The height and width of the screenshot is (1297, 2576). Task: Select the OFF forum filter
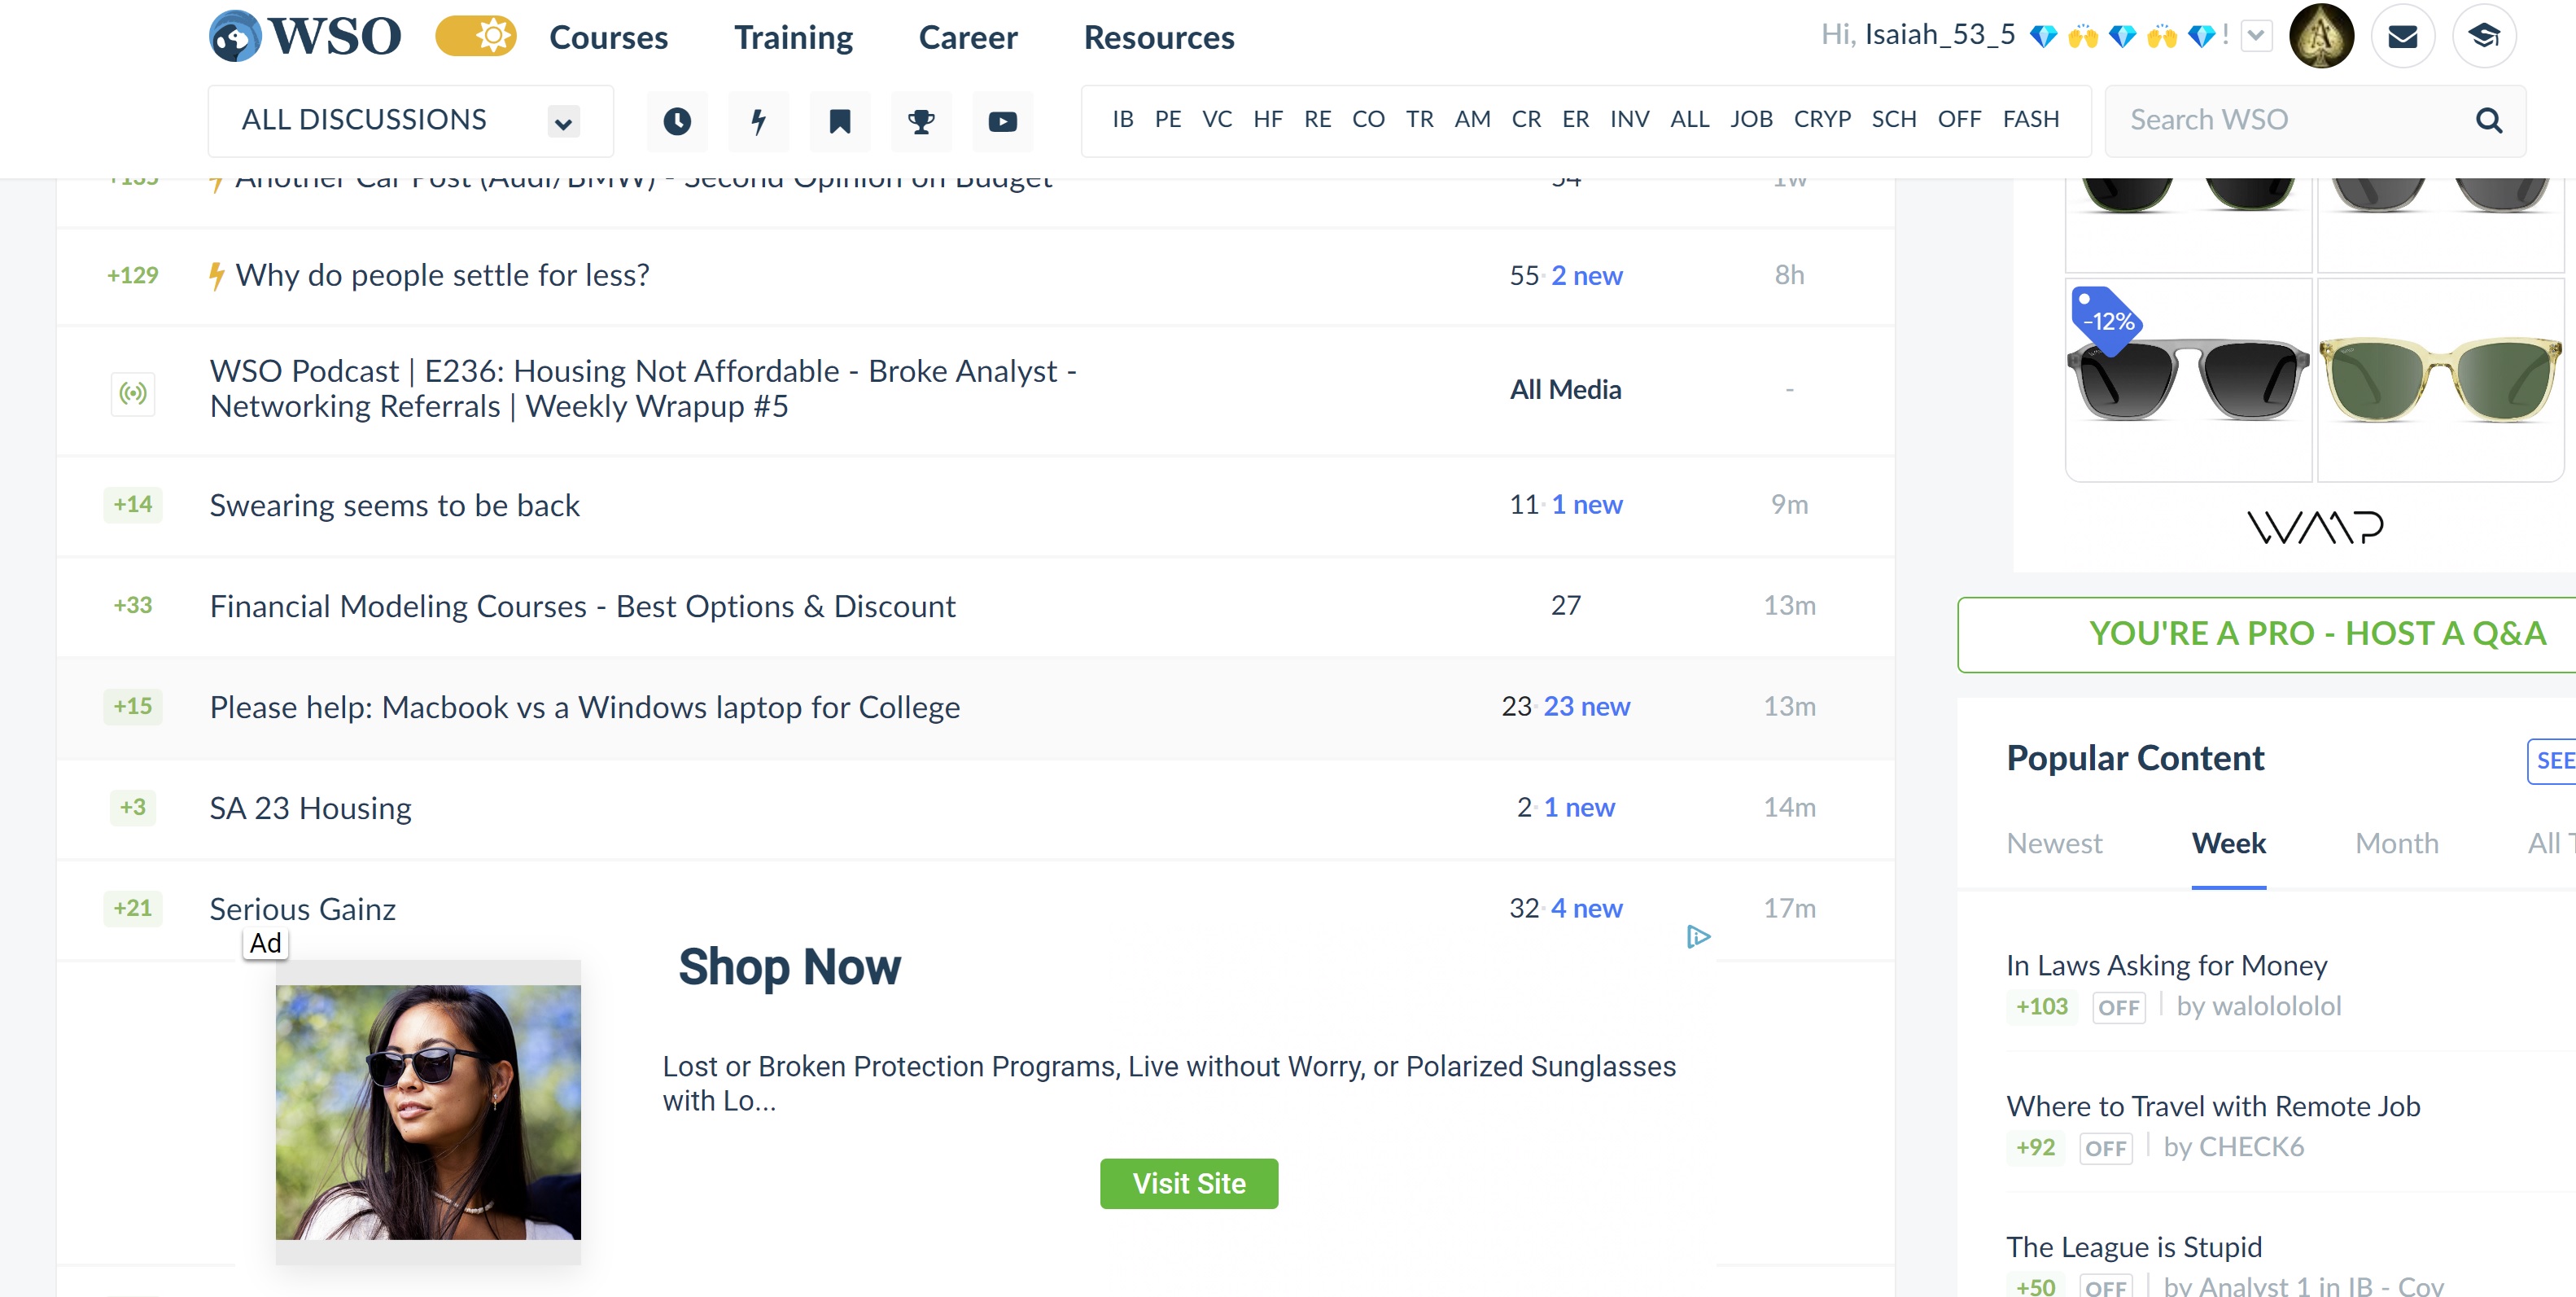coord(1959,119)
